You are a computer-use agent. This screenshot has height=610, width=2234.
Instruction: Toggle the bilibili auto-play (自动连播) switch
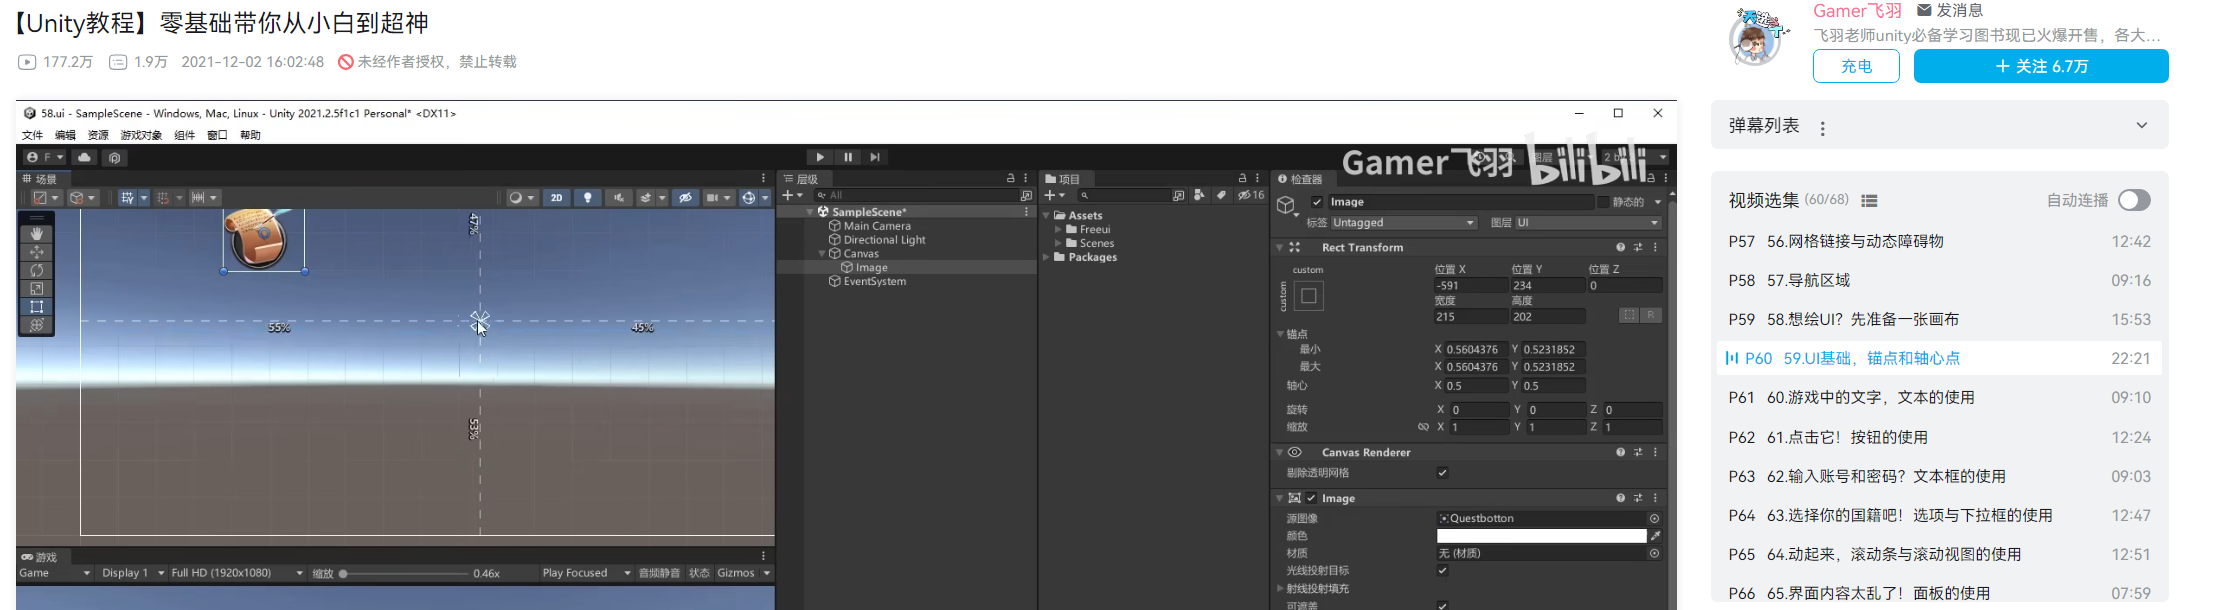[2133, 200]
